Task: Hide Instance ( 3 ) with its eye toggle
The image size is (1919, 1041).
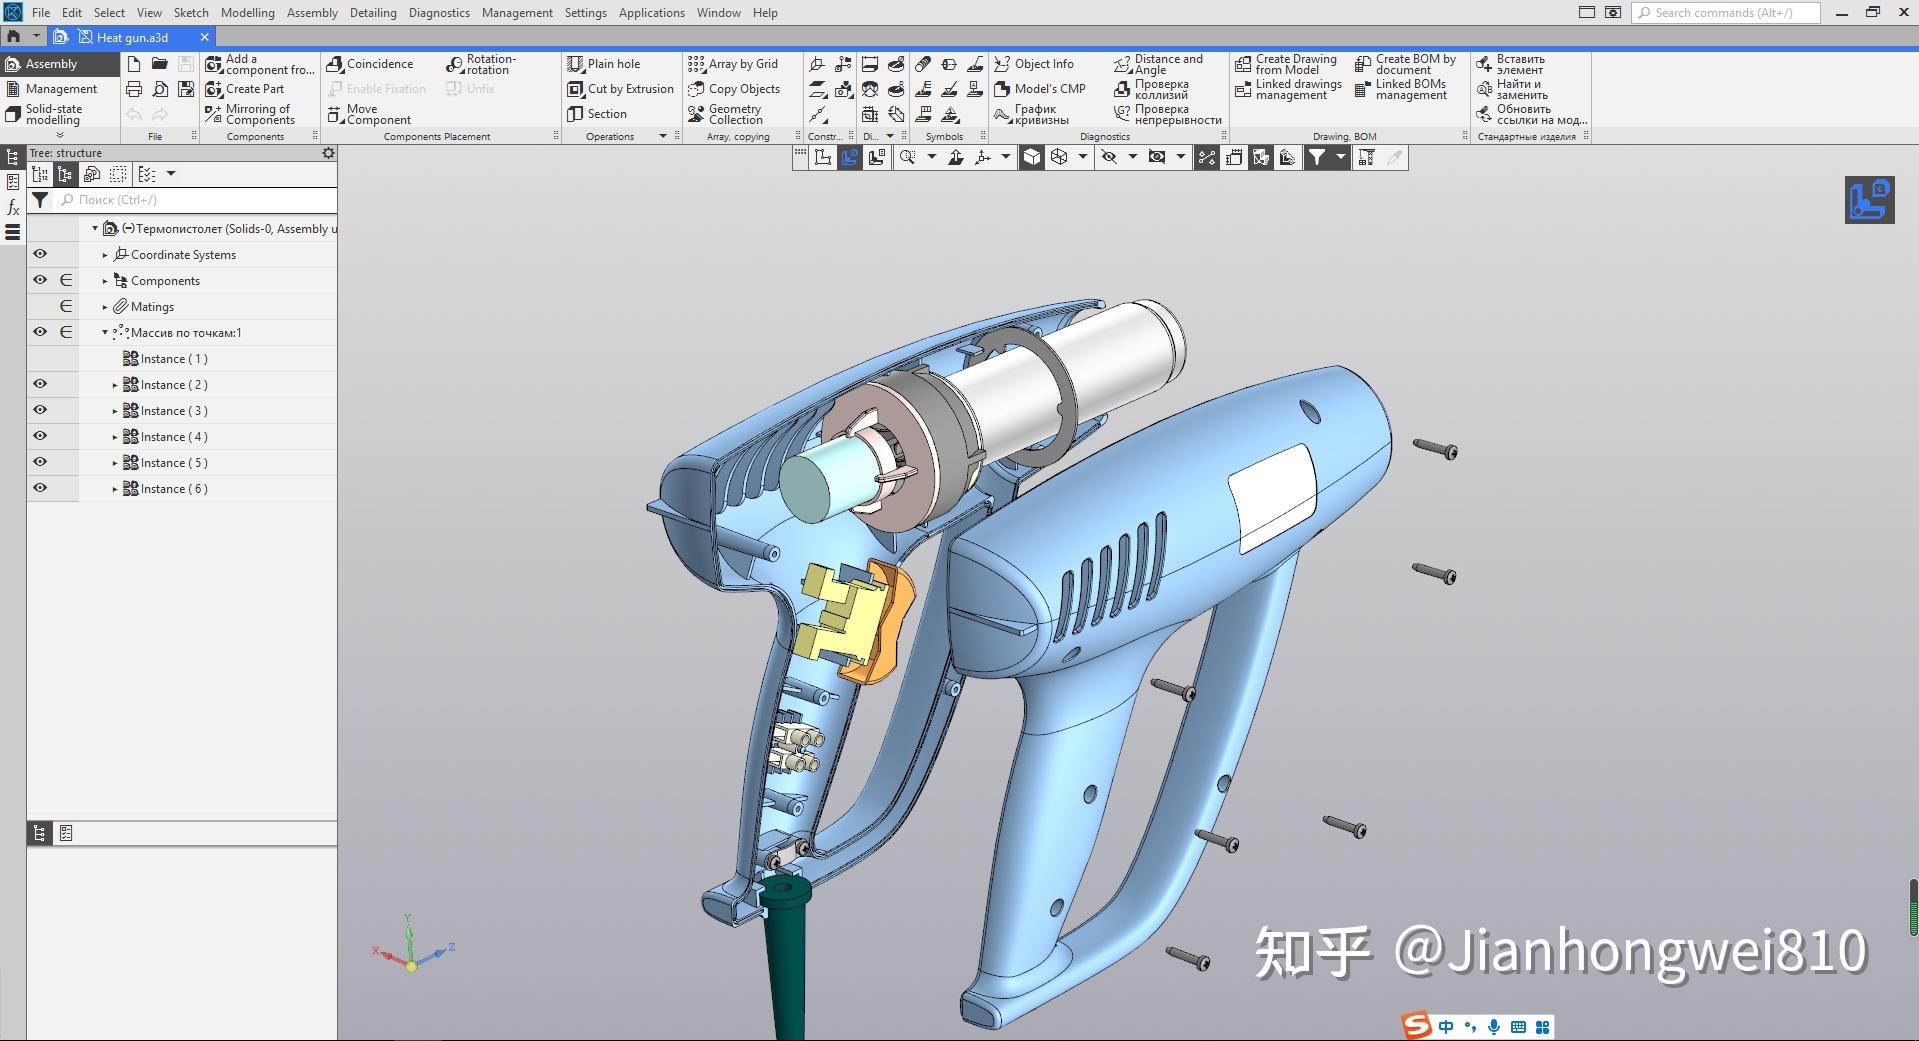Action: coord(39,410)
